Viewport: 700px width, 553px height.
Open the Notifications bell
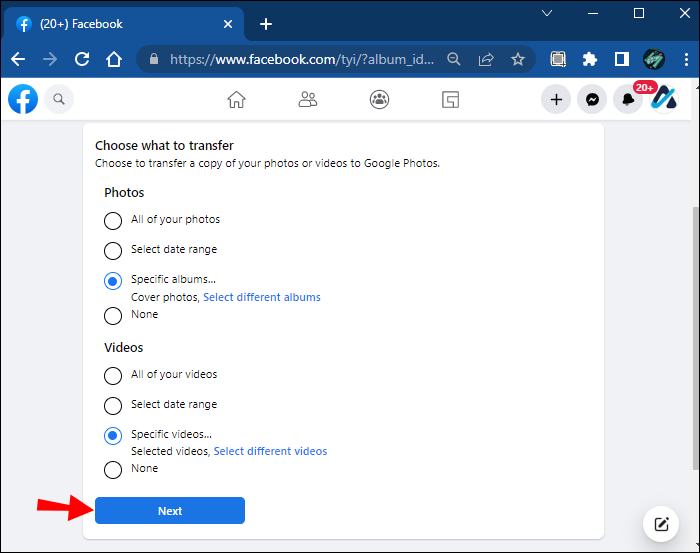click(x=628, y=99)
